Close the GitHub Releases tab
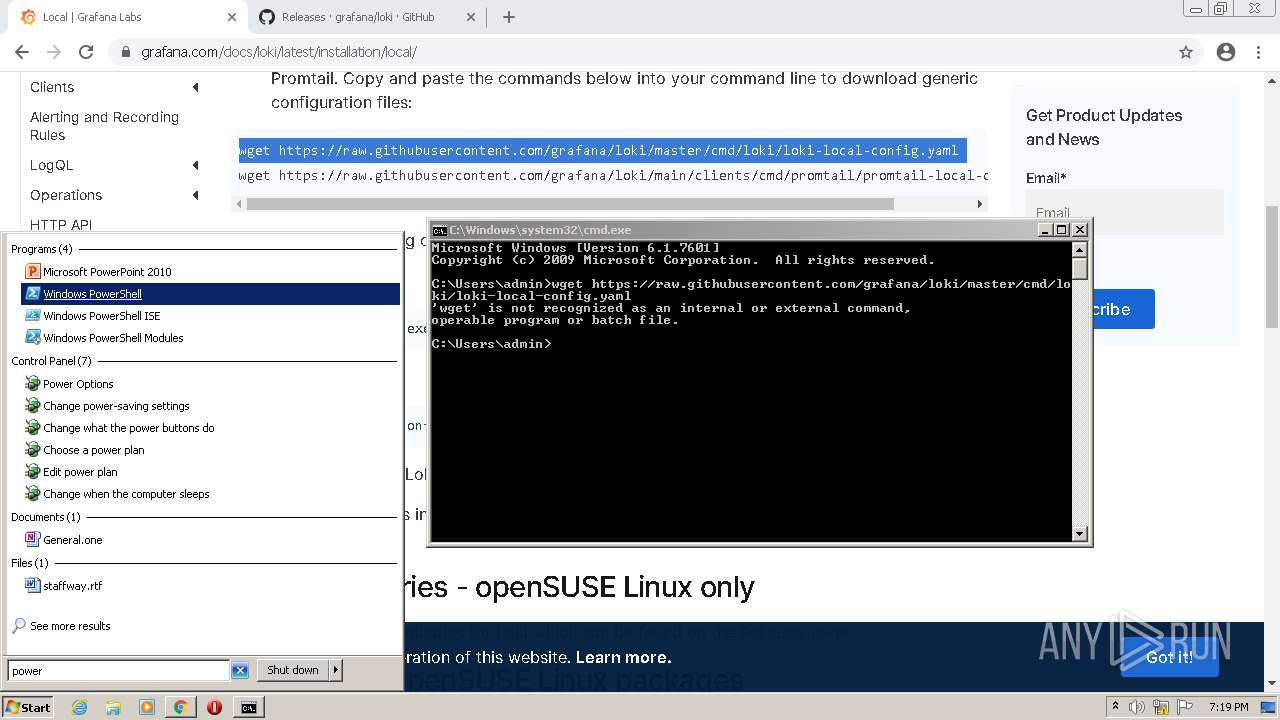Screen dimensions: 1280x720 coord(470,17)
